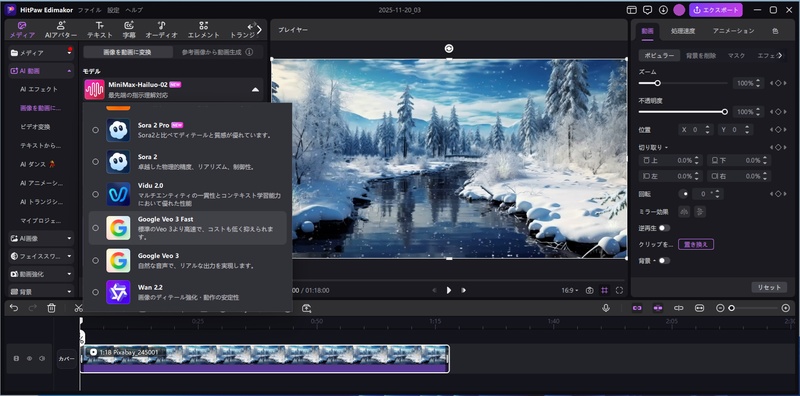Show info icon beside 参考画像から動画生成
Image resolution: width=800 pixels, height=396 pixels.
tap(249, 52)
